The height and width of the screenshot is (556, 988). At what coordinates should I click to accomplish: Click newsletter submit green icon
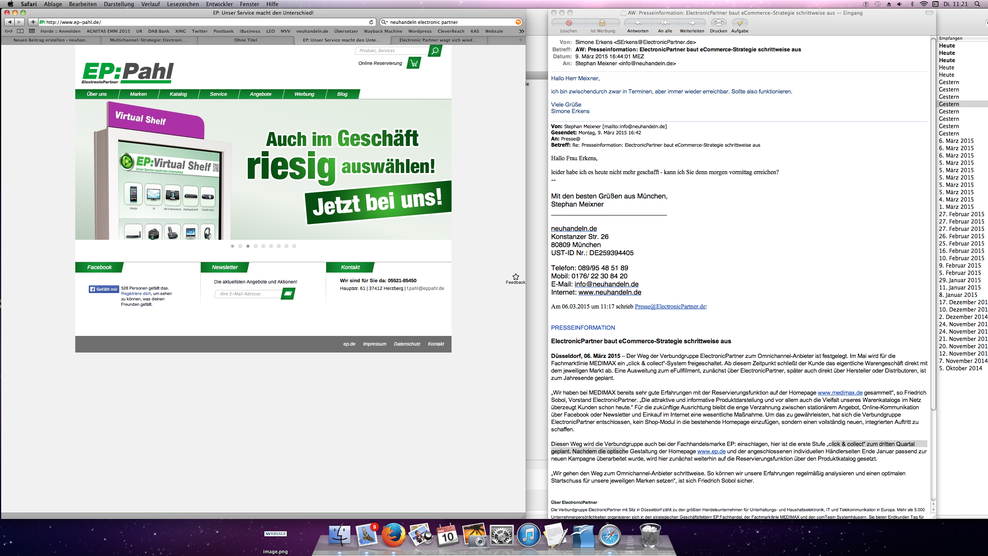pos(288,294)
